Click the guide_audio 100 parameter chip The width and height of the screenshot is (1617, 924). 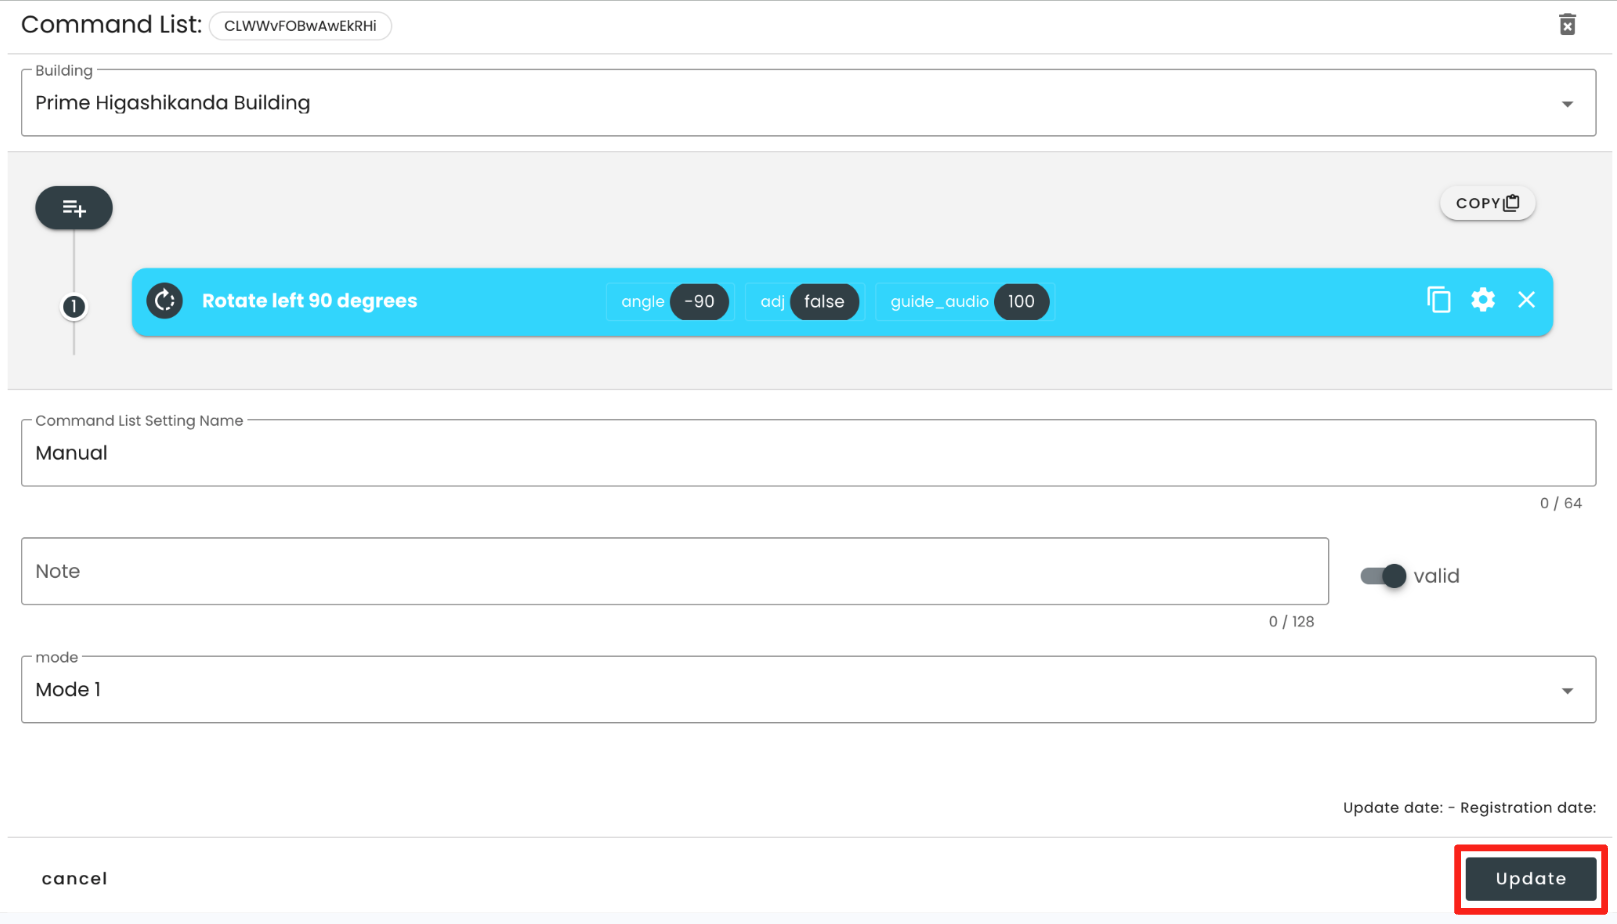(x=965, y=302)
